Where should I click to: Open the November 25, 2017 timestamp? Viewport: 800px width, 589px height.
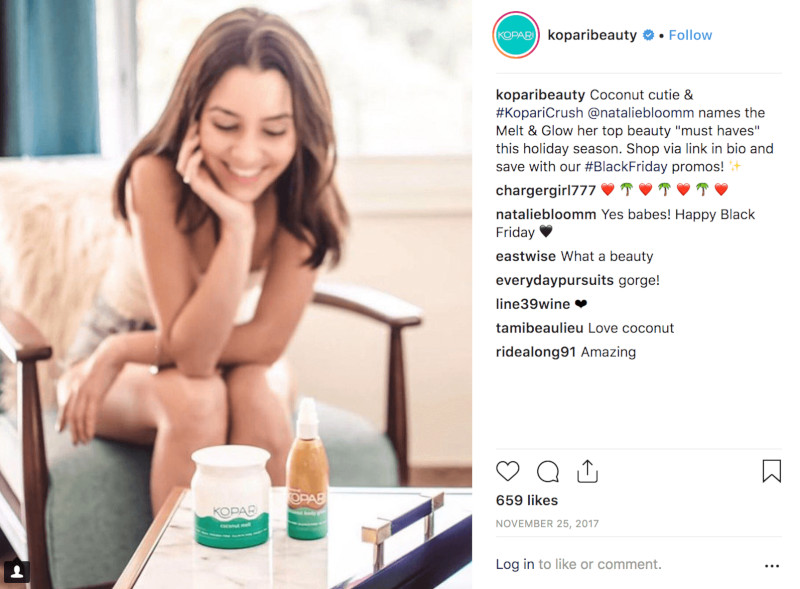point(547,524)
